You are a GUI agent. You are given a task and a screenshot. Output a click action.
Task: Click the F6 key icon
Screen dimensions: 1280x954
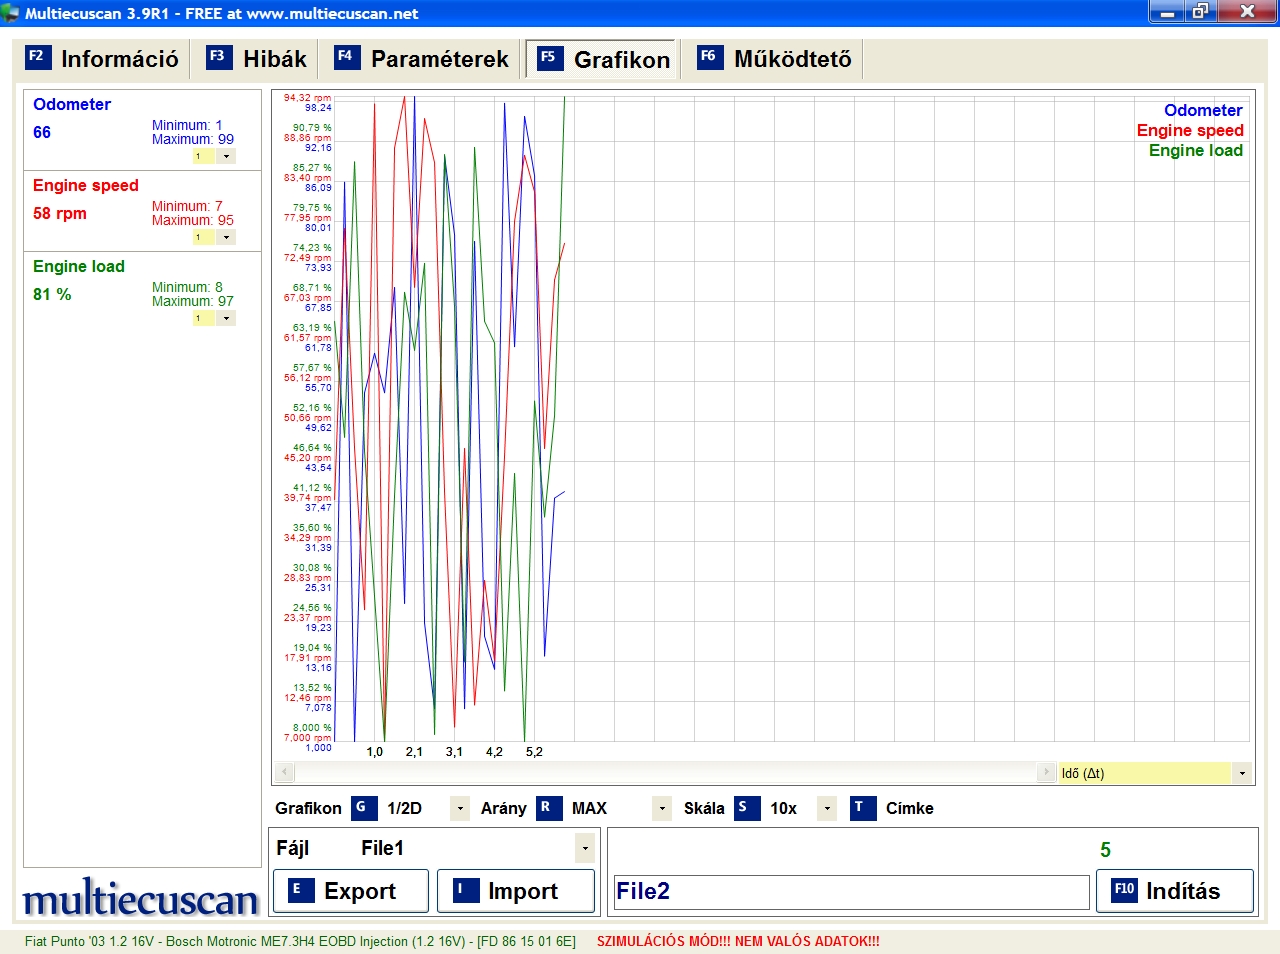pyautogui.click(x=709, y=57)
